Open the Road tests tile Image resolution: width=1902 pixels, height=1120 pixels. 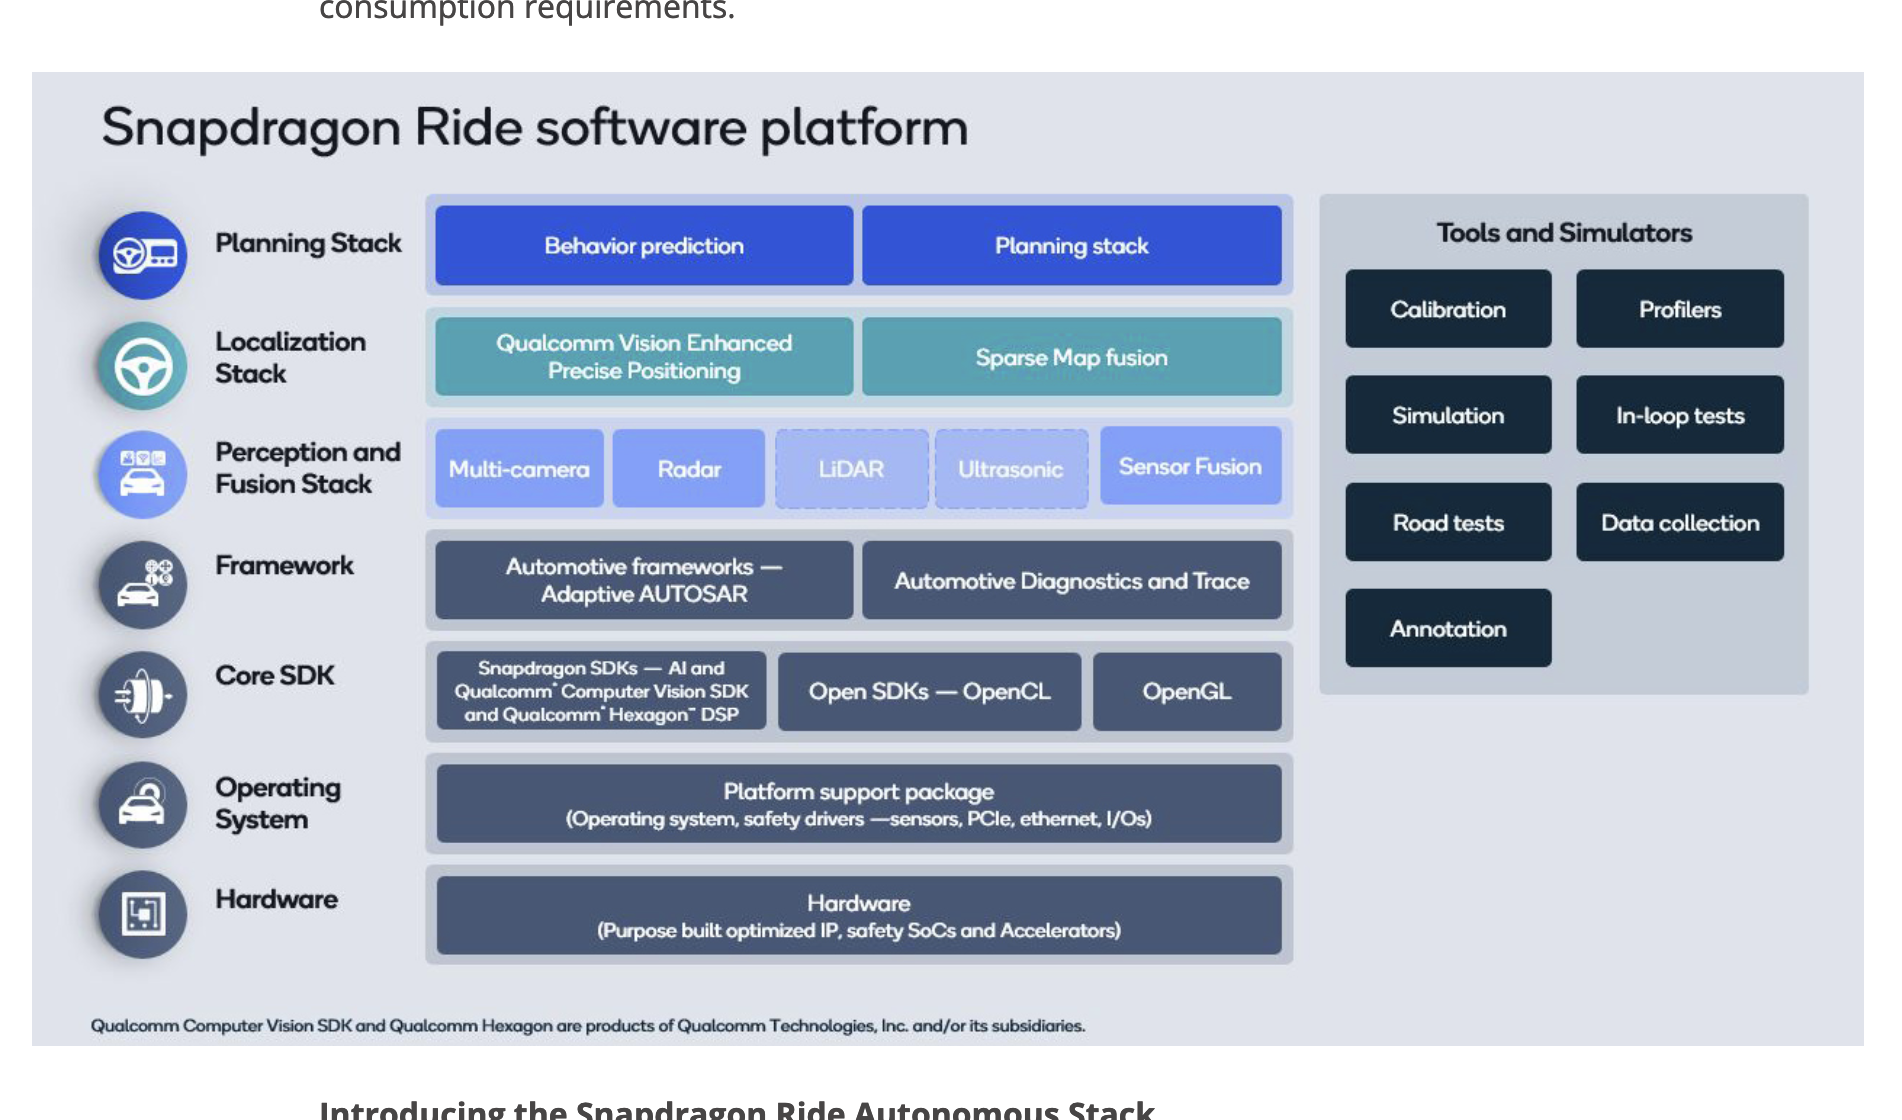(1448, 522)
